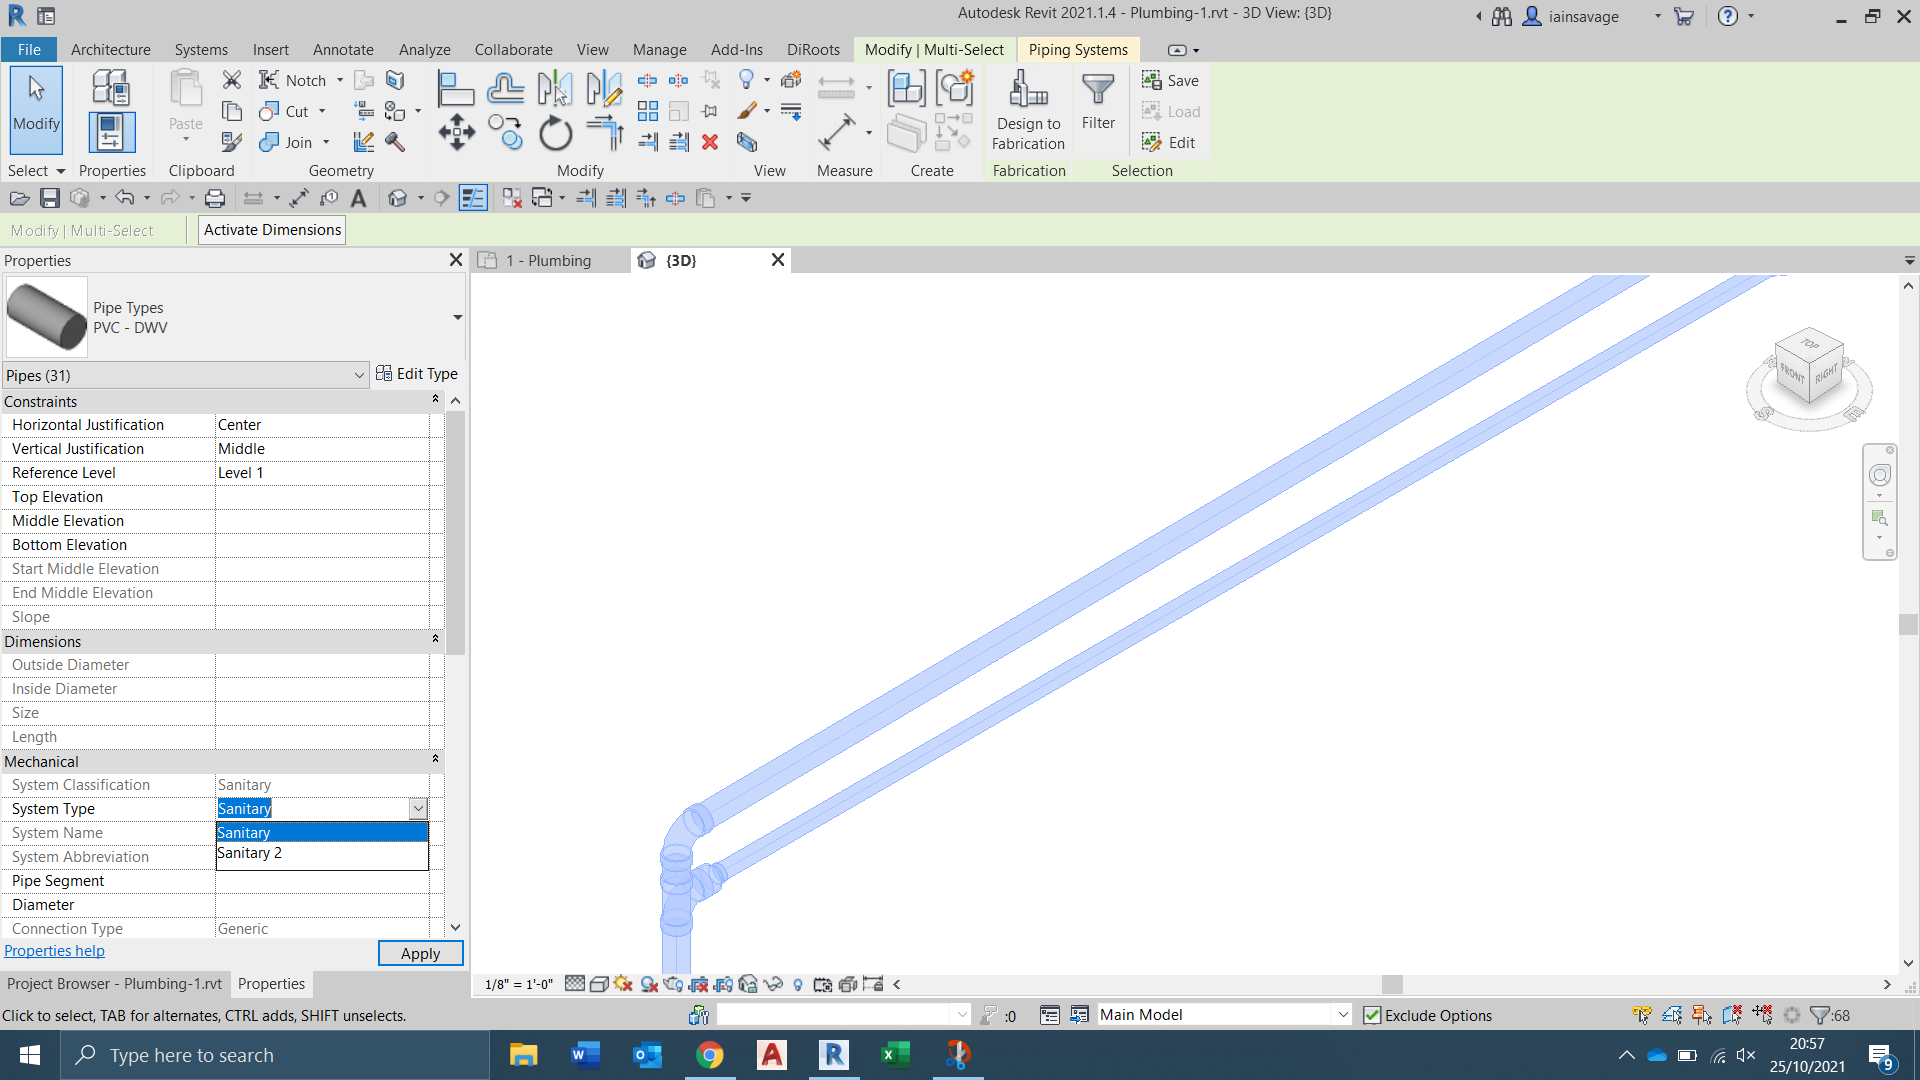1920x1080 pixels.
Task: Click the Save icon in quick access toolbar
Action: click(49, 198)
